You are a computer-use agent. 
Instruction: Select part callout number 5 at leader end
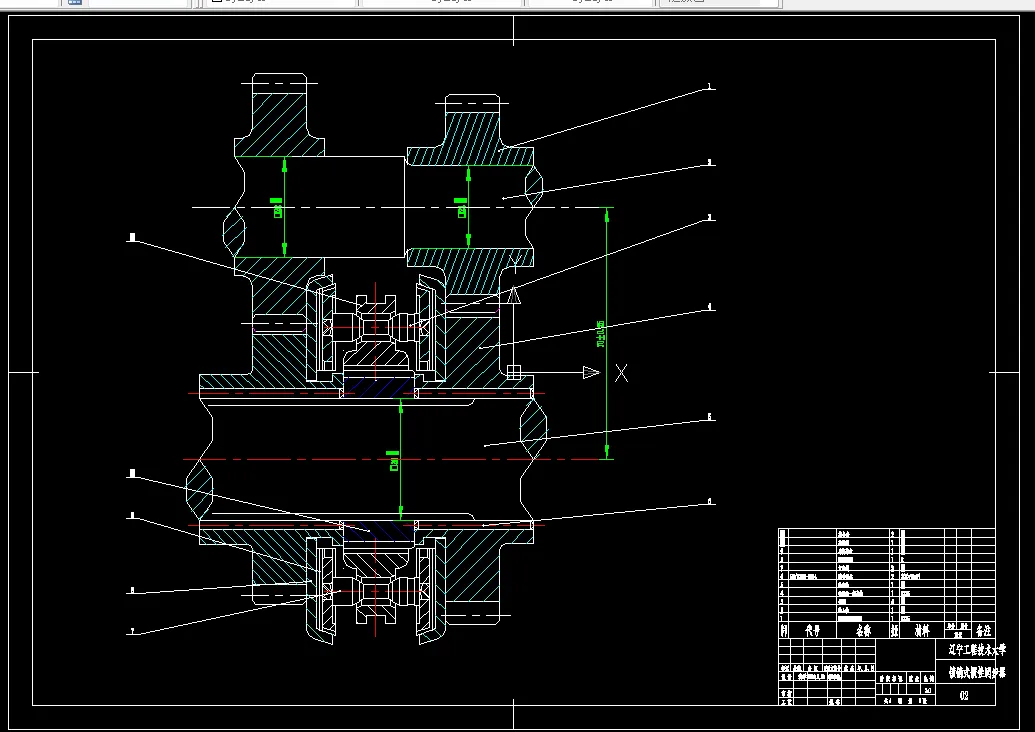coord(710,416)
